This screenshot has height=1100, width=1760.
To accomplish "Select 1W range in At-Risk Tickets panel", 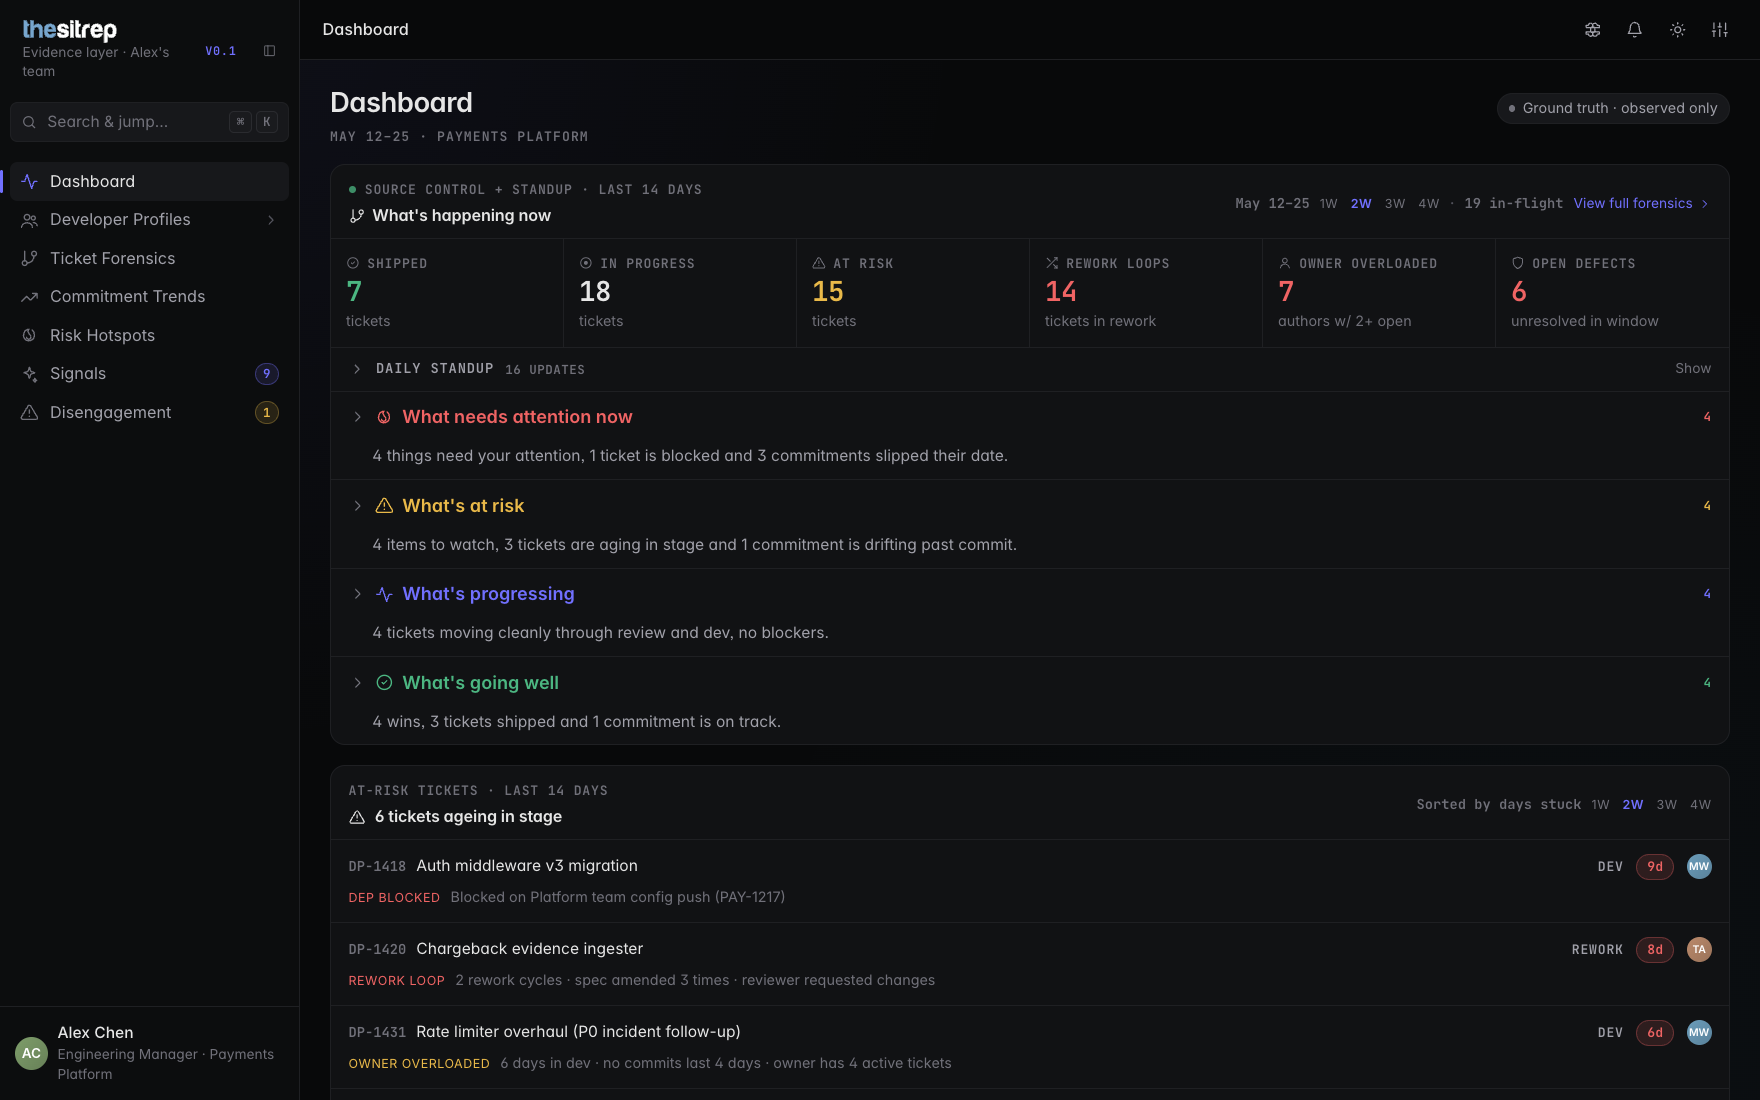I will pos(1600,805).
